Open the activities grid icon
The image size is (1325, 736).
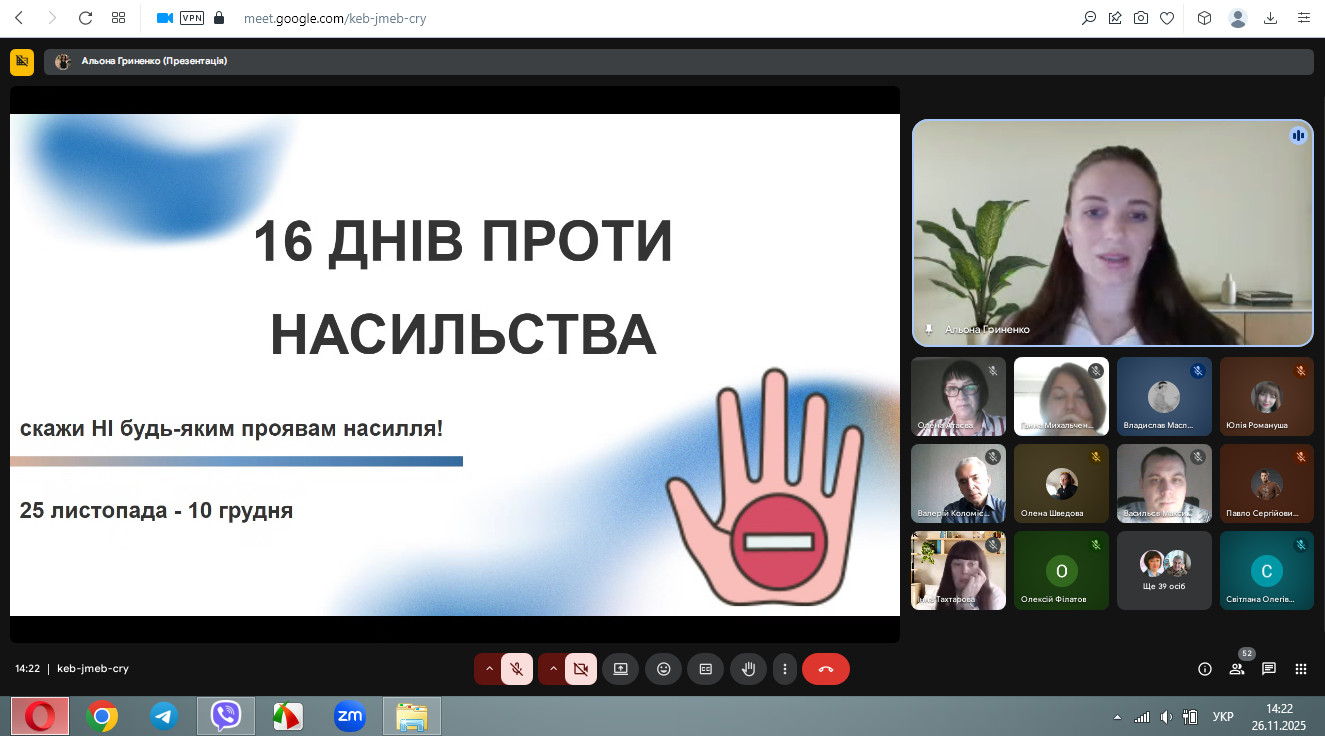click(x=1301, y=669)
